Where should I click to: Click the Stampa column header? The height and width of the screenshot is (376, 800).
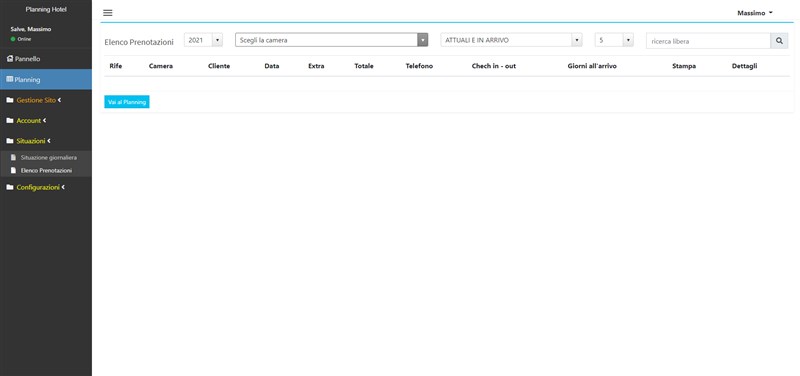(684, 66)
